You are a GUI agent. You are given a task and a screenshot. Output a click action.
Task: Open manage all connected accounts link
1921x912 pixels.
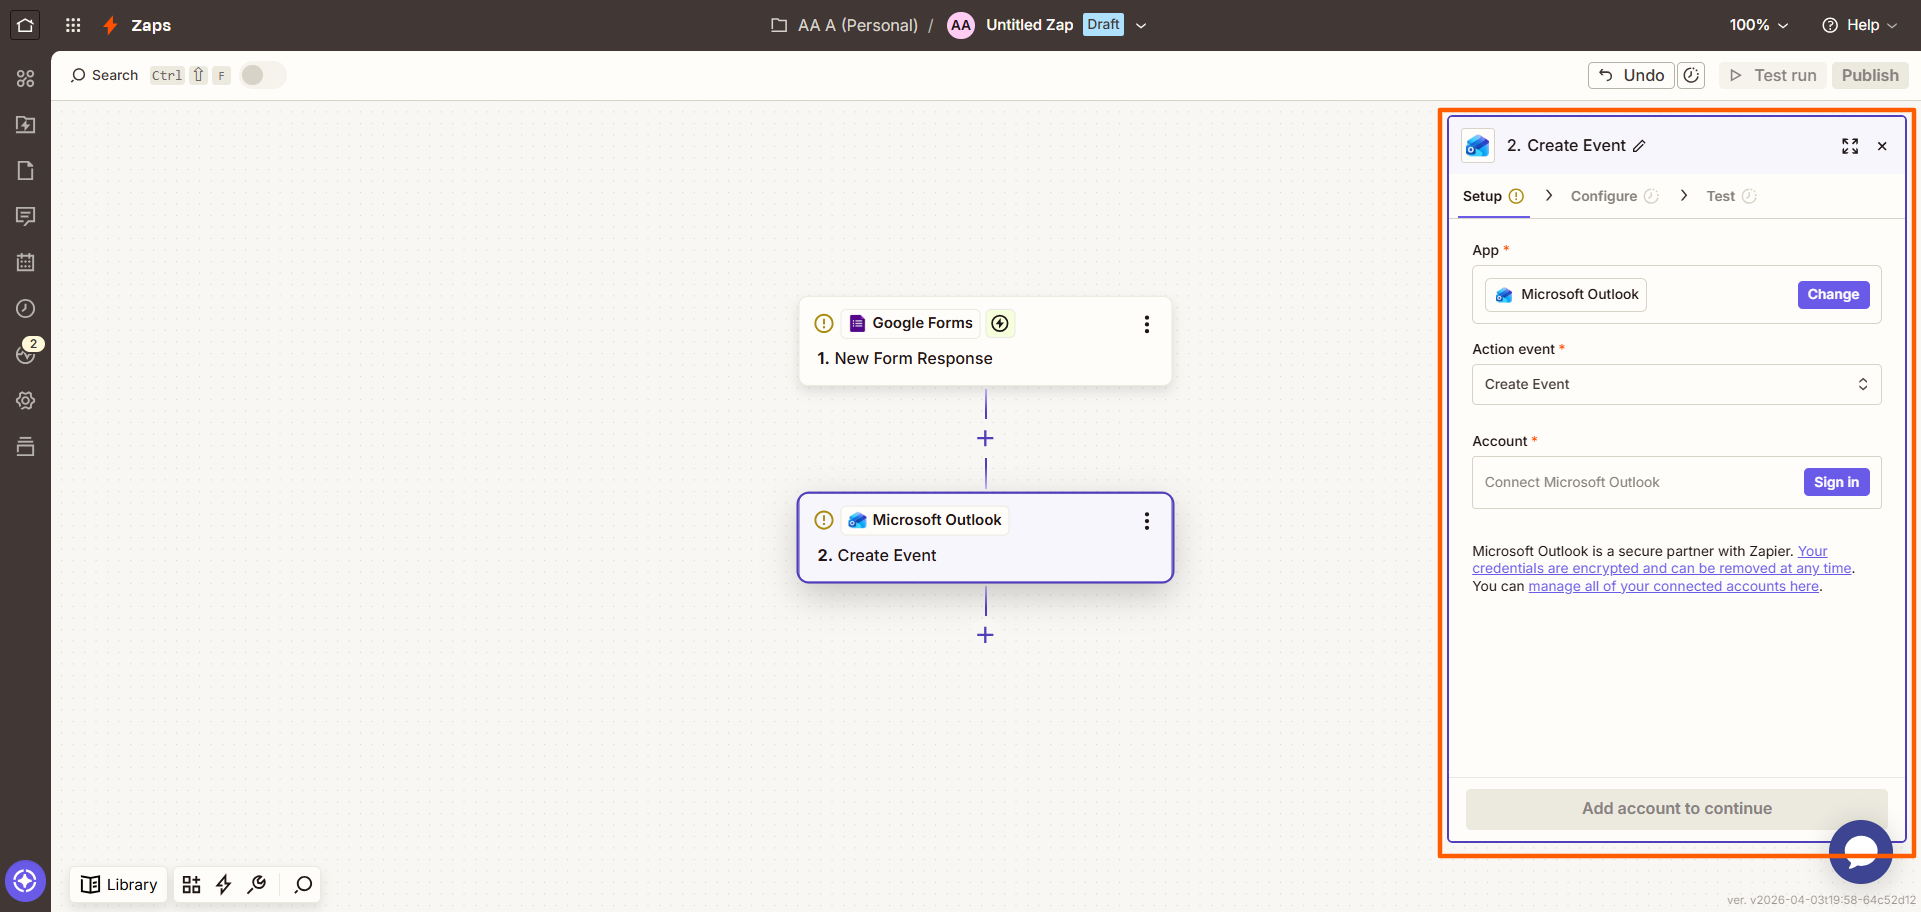pos(1673,587)
